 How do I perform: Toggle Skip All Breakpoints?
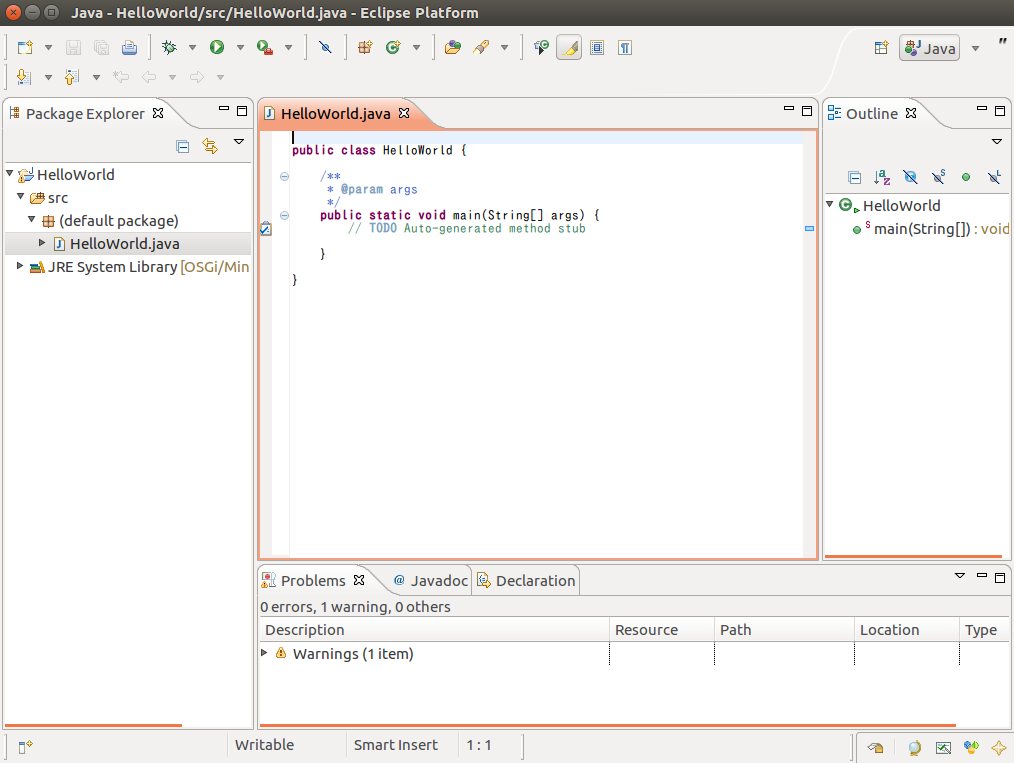325,47
